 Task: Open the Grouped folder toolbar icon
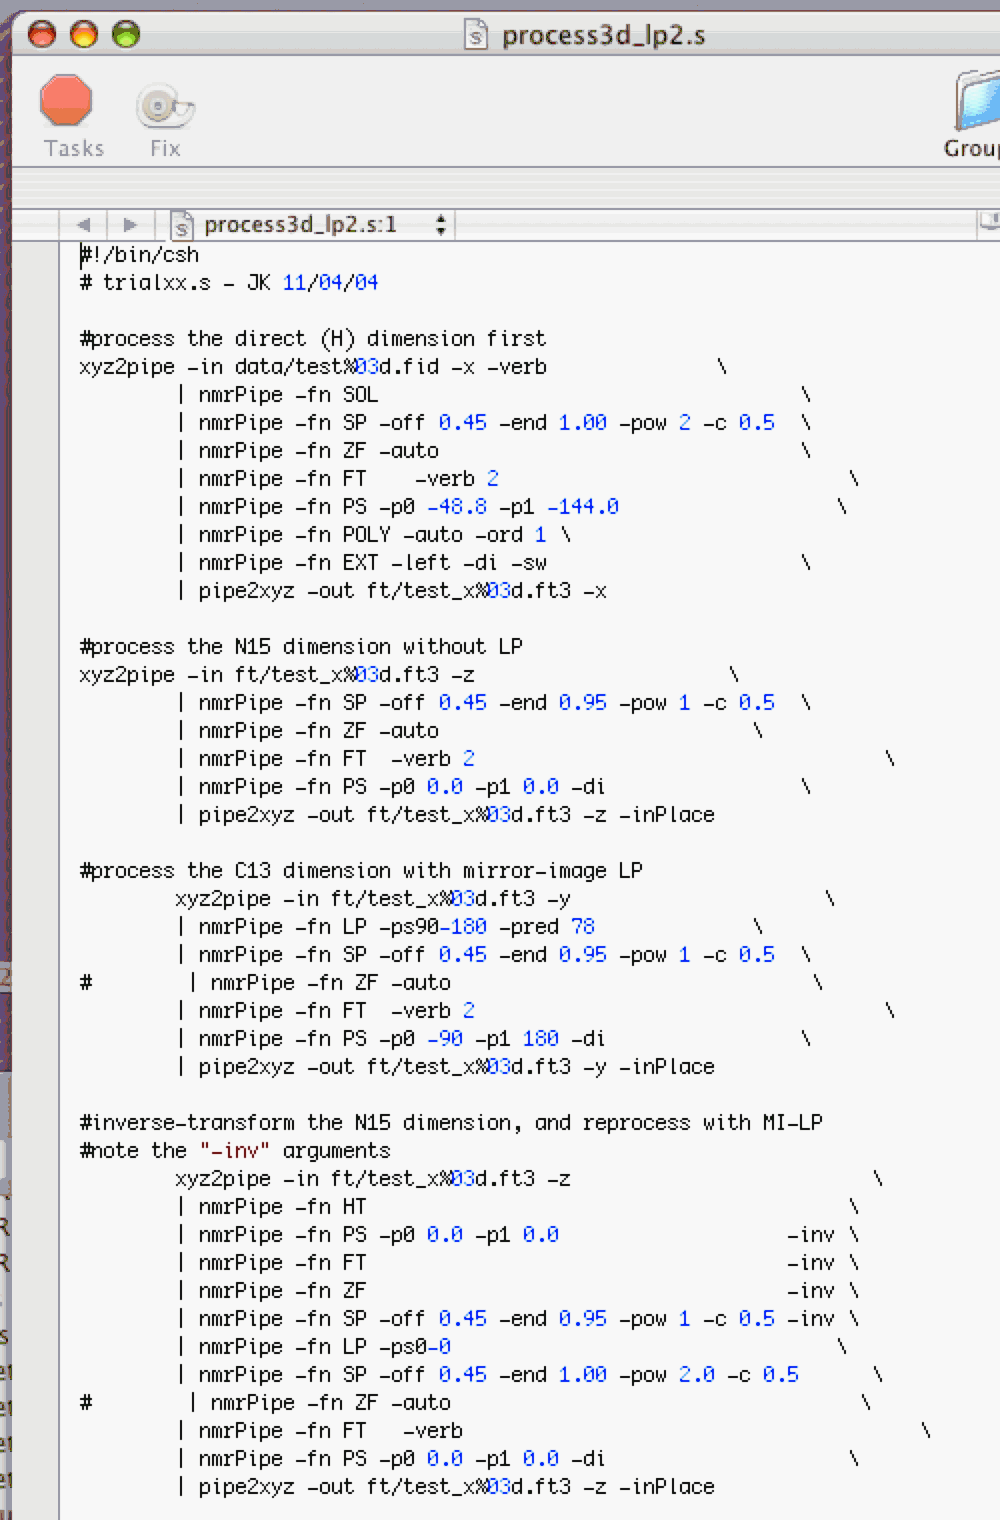click(x=977, y=102)
